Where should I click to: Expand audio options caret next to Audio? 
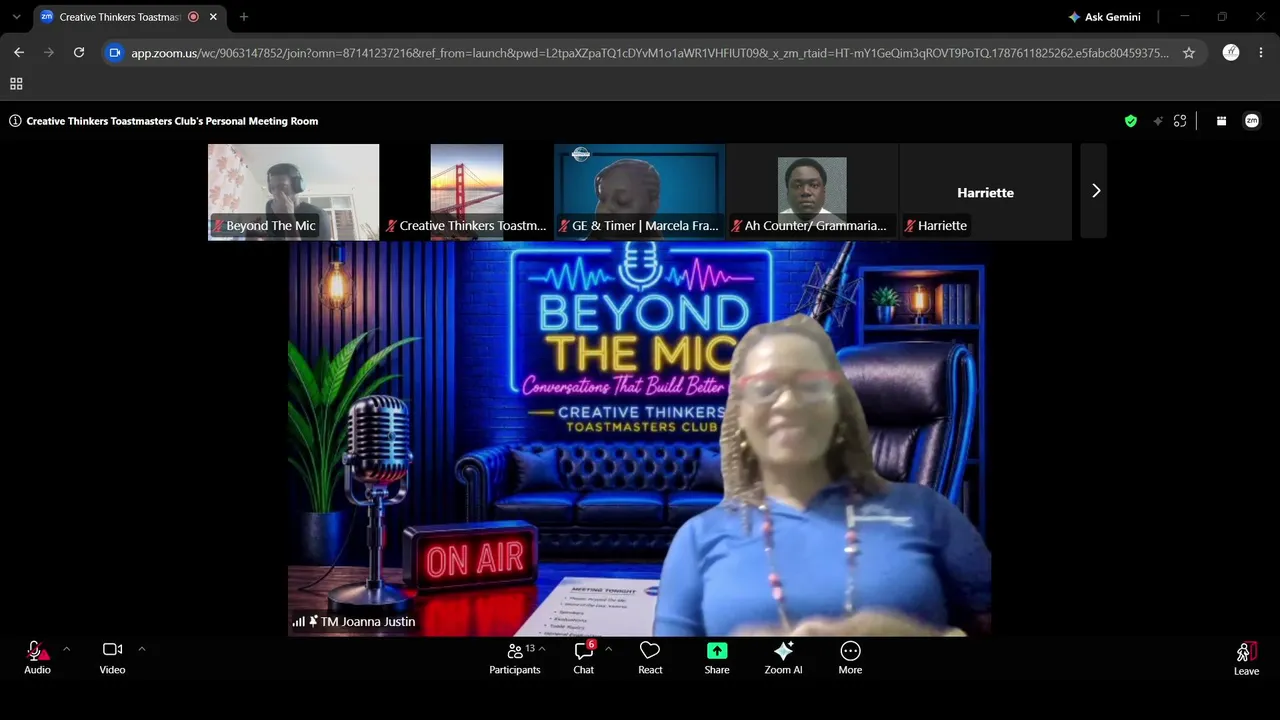[x=66, y=649]
